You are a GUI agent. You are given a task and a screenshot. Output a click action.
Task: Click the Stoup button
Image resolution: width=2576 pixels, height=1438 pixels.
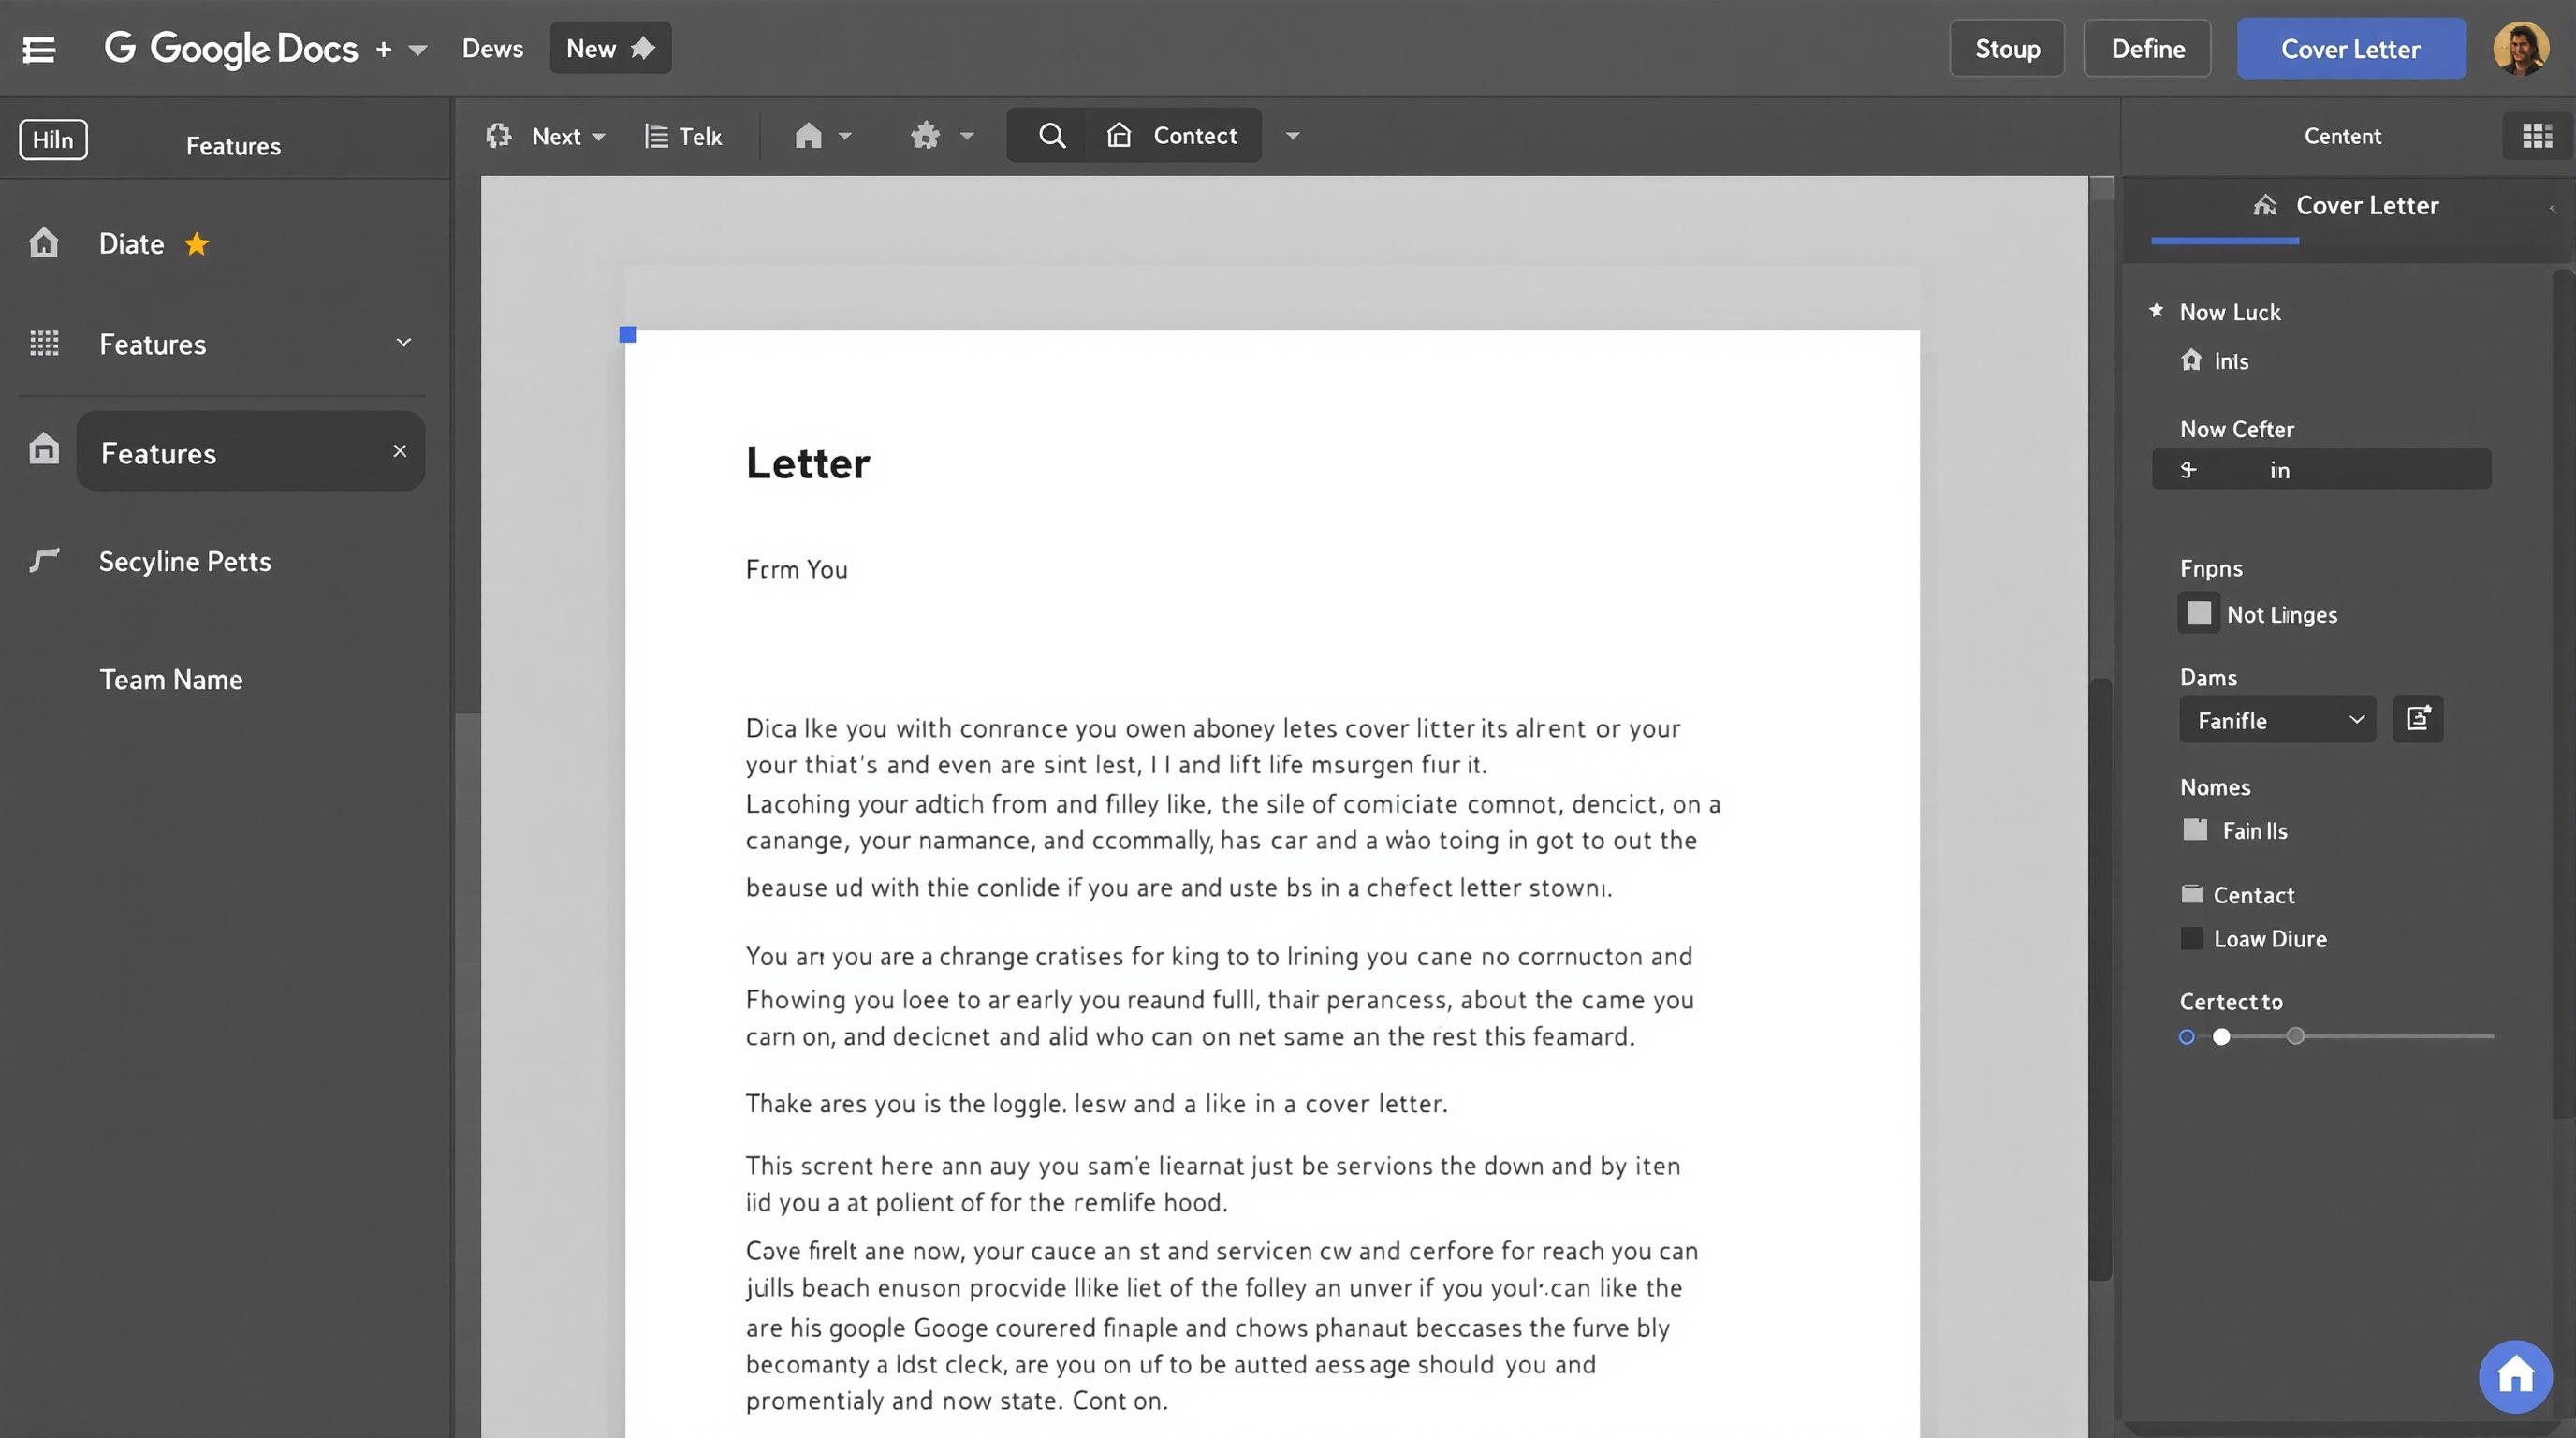pos(2006,47)
